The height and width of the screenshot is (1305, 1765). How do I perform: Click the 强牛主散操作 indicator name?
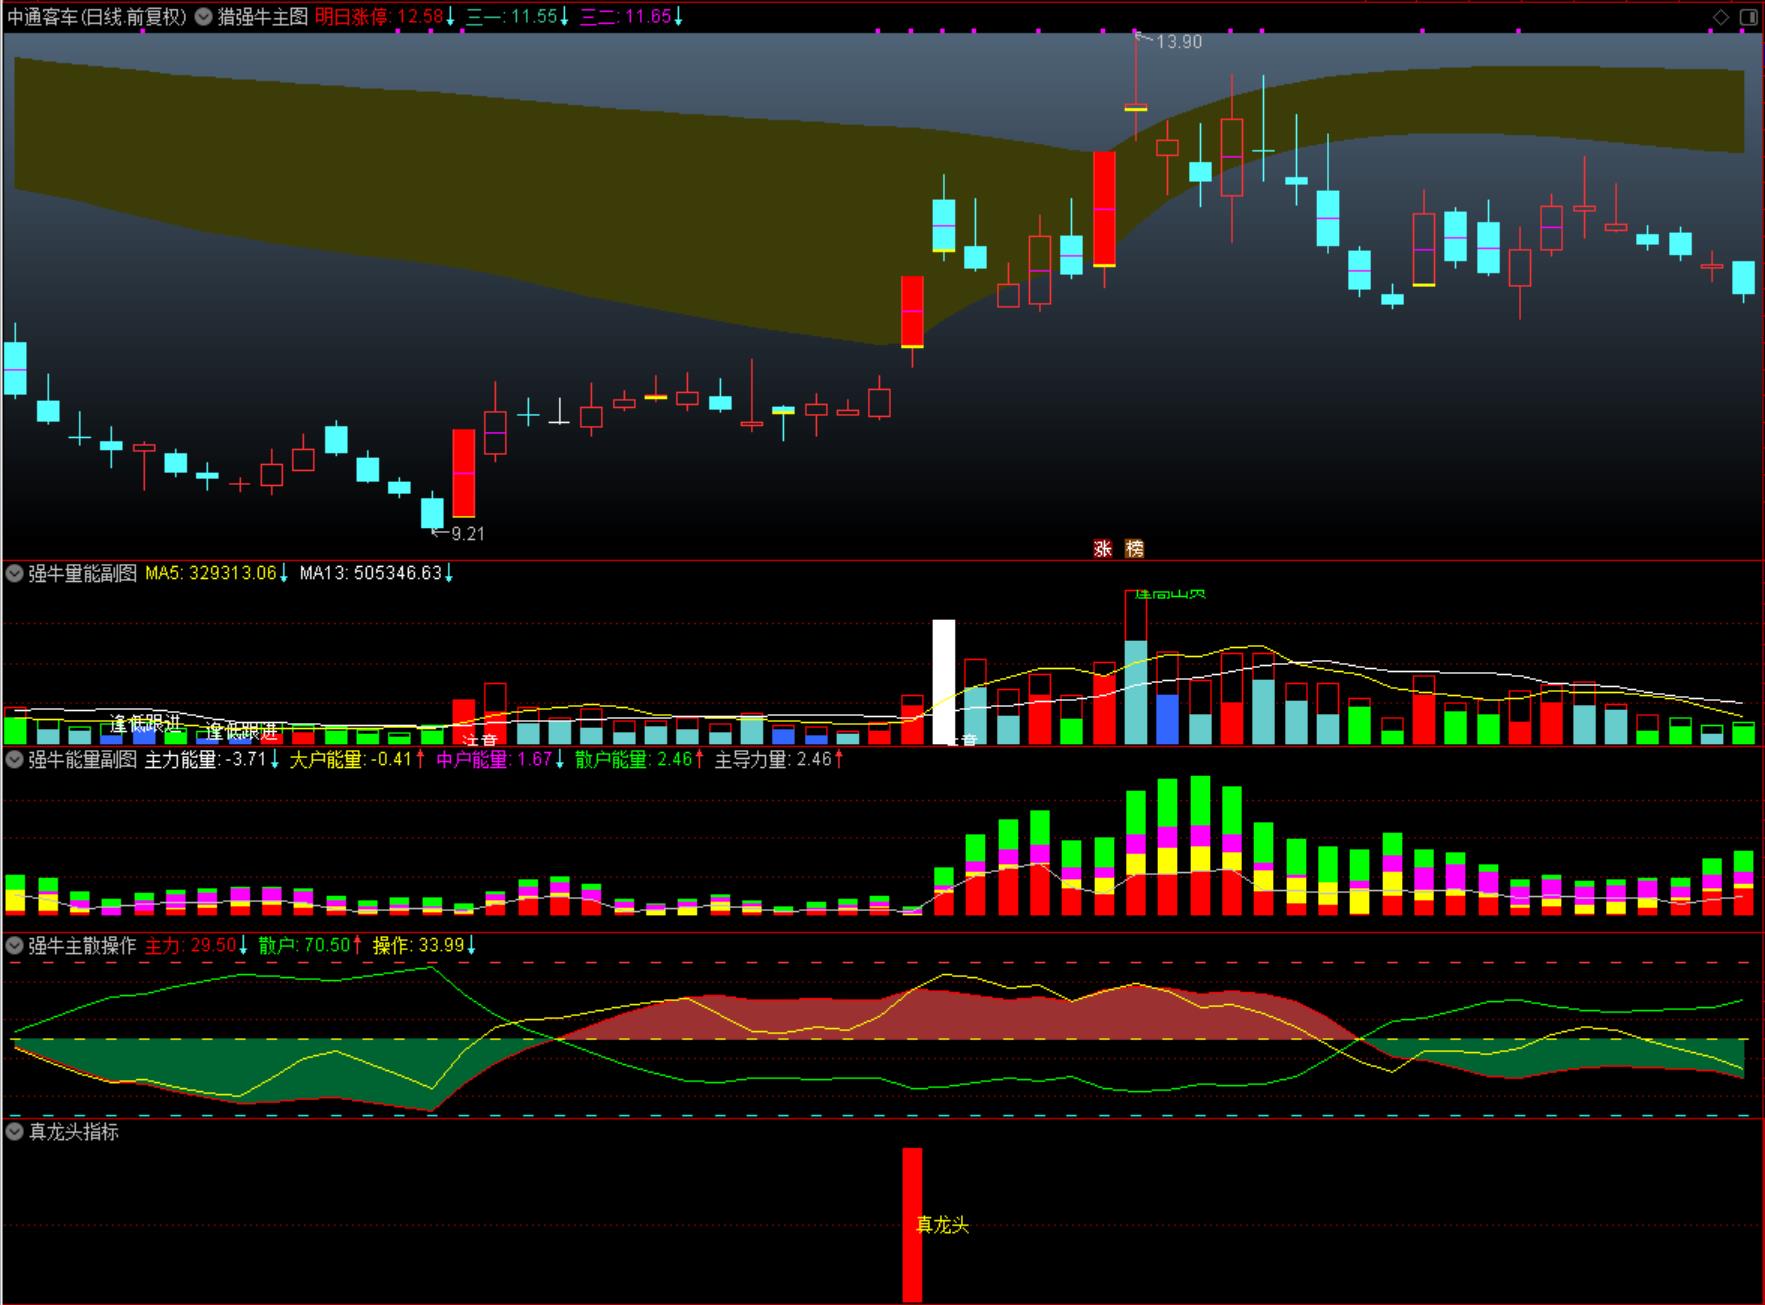(82, 945)
